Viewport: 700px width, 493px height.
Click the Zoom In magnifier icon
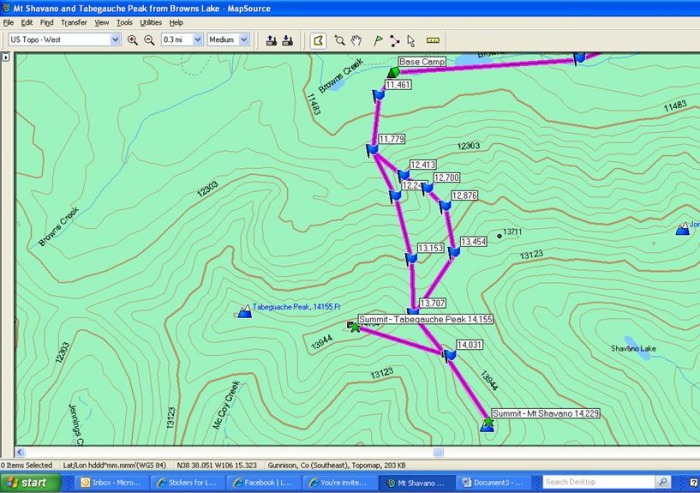point(133,40)
